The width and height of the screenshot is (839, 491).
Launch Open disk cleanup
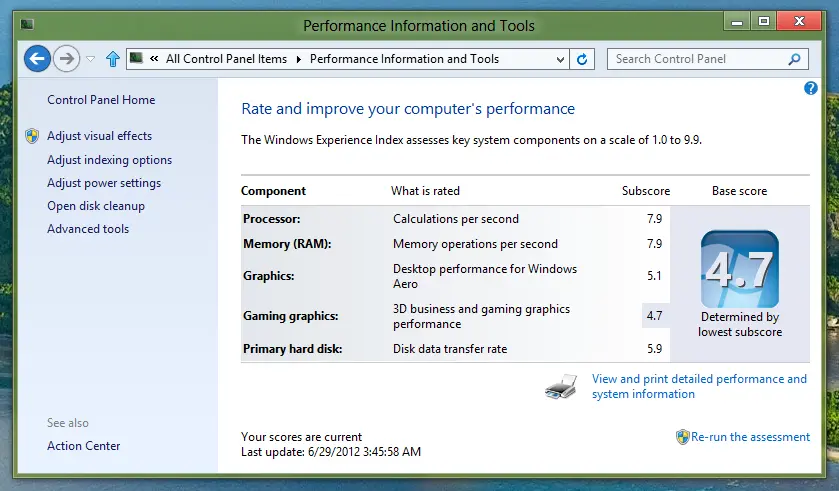[96, 206]
